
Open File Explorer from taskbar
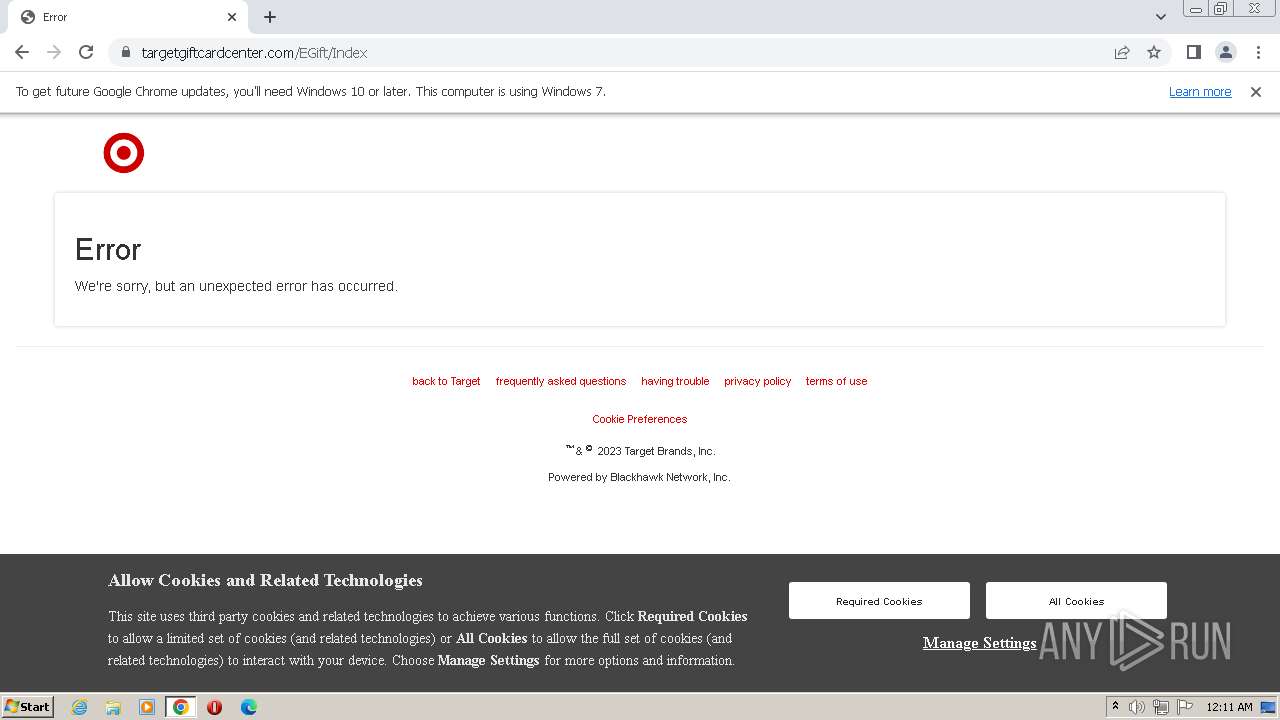pyautogui.click(x=113, y=707)
